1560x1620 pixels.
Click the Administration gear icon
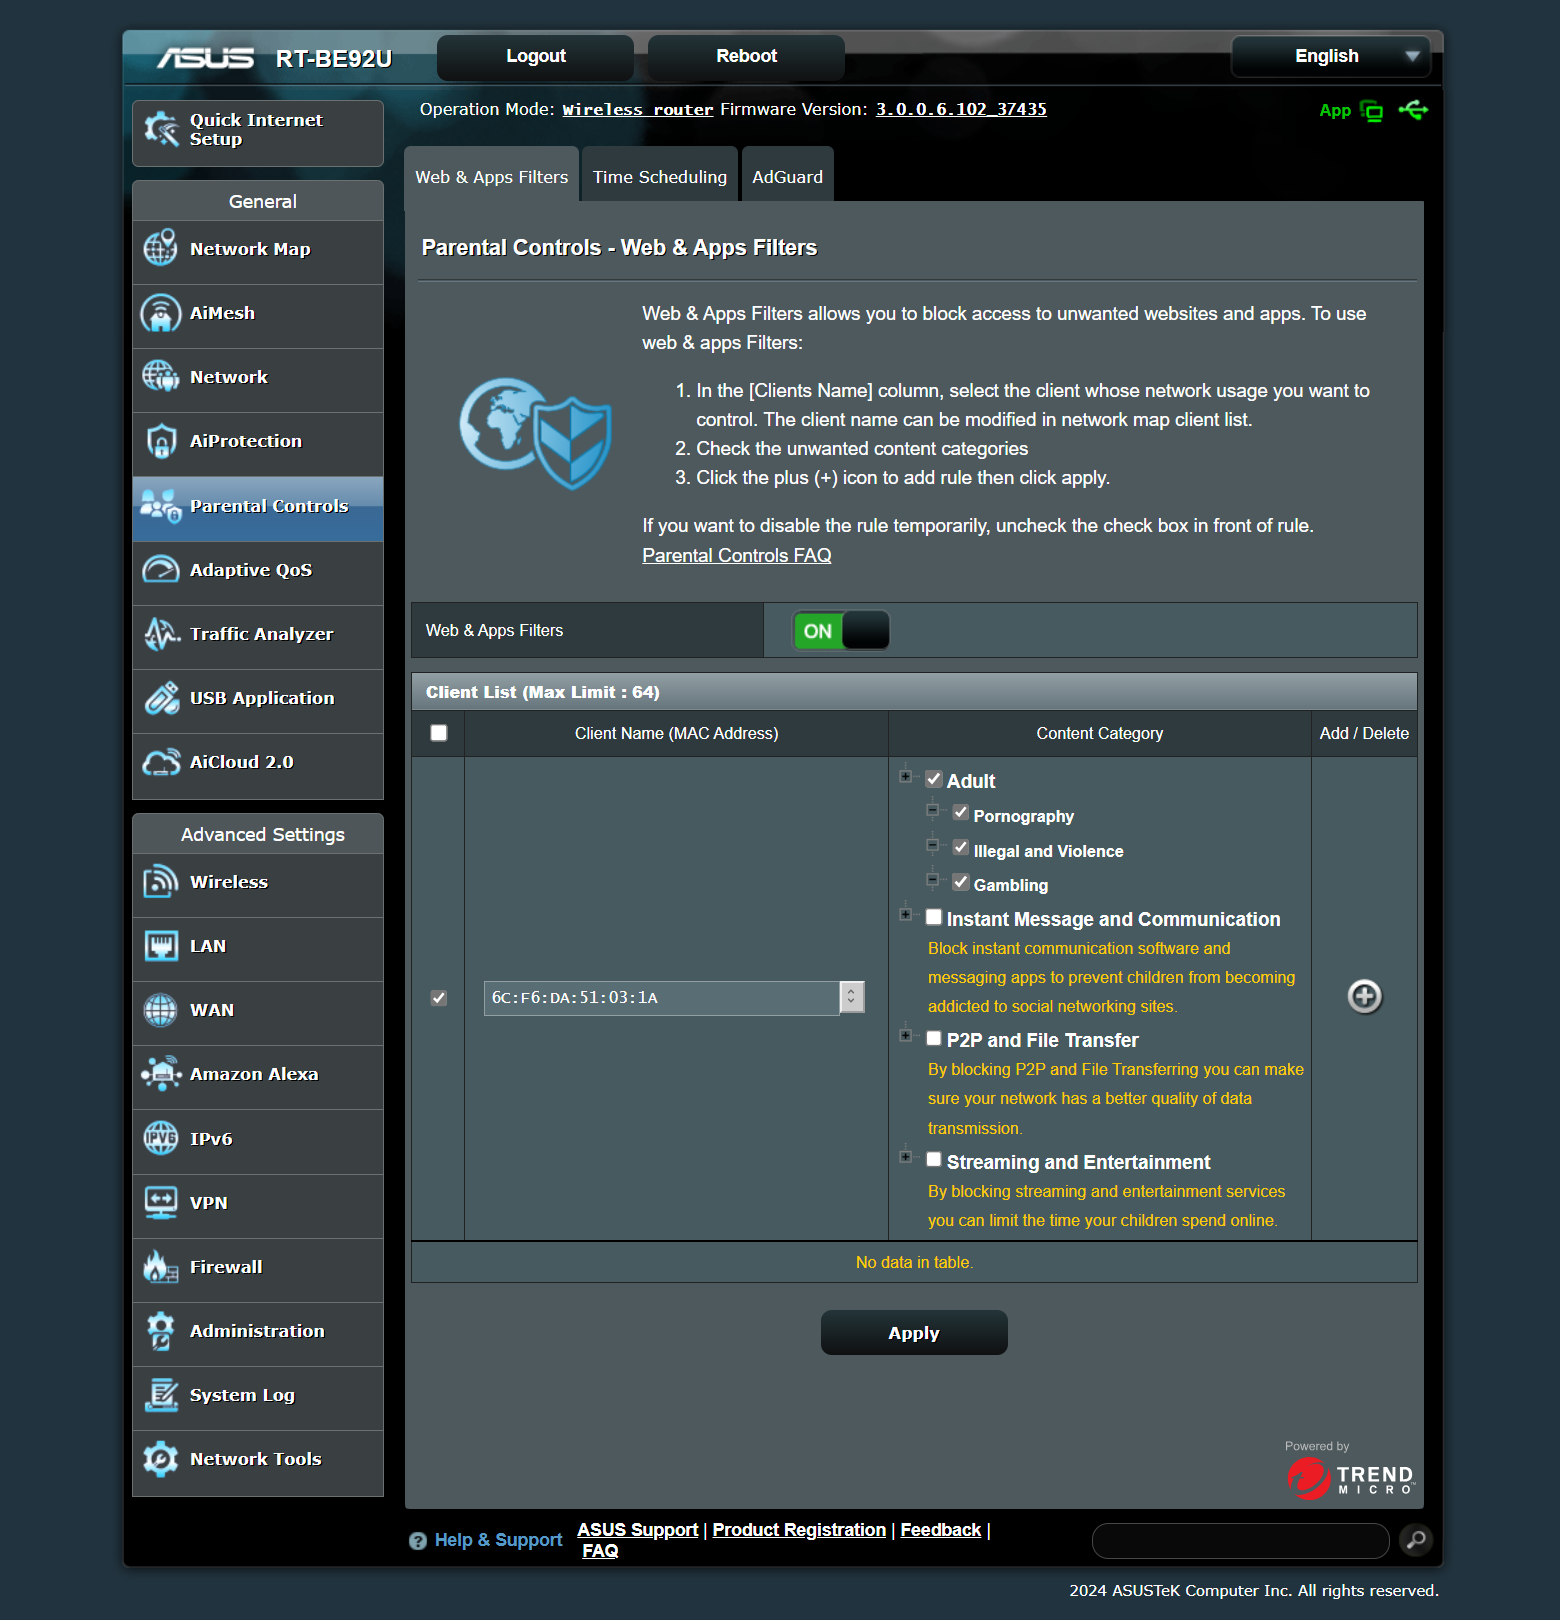coord(161,1331)
